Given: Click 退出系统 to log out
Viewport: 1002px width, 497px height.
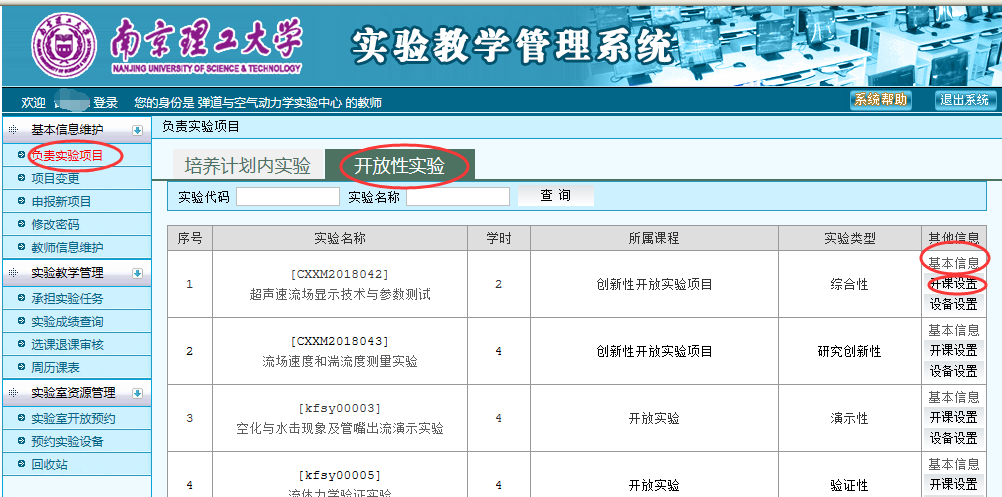Looking at the screenshot, I should (964, 100).
